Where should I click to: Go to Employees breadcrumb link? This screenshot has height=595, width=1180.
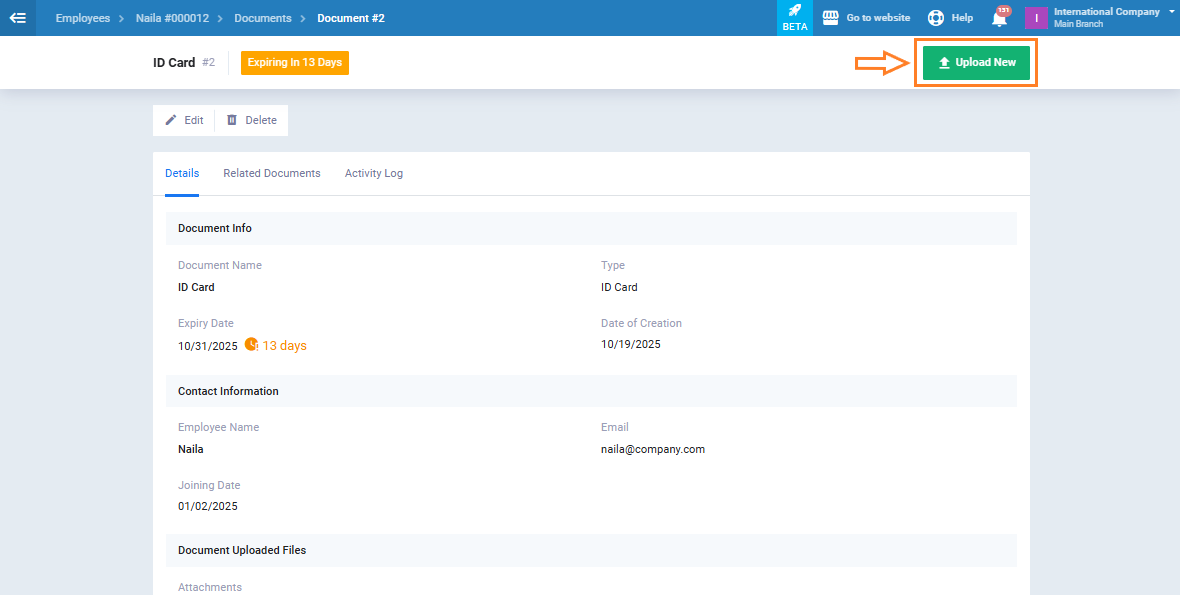83,18
